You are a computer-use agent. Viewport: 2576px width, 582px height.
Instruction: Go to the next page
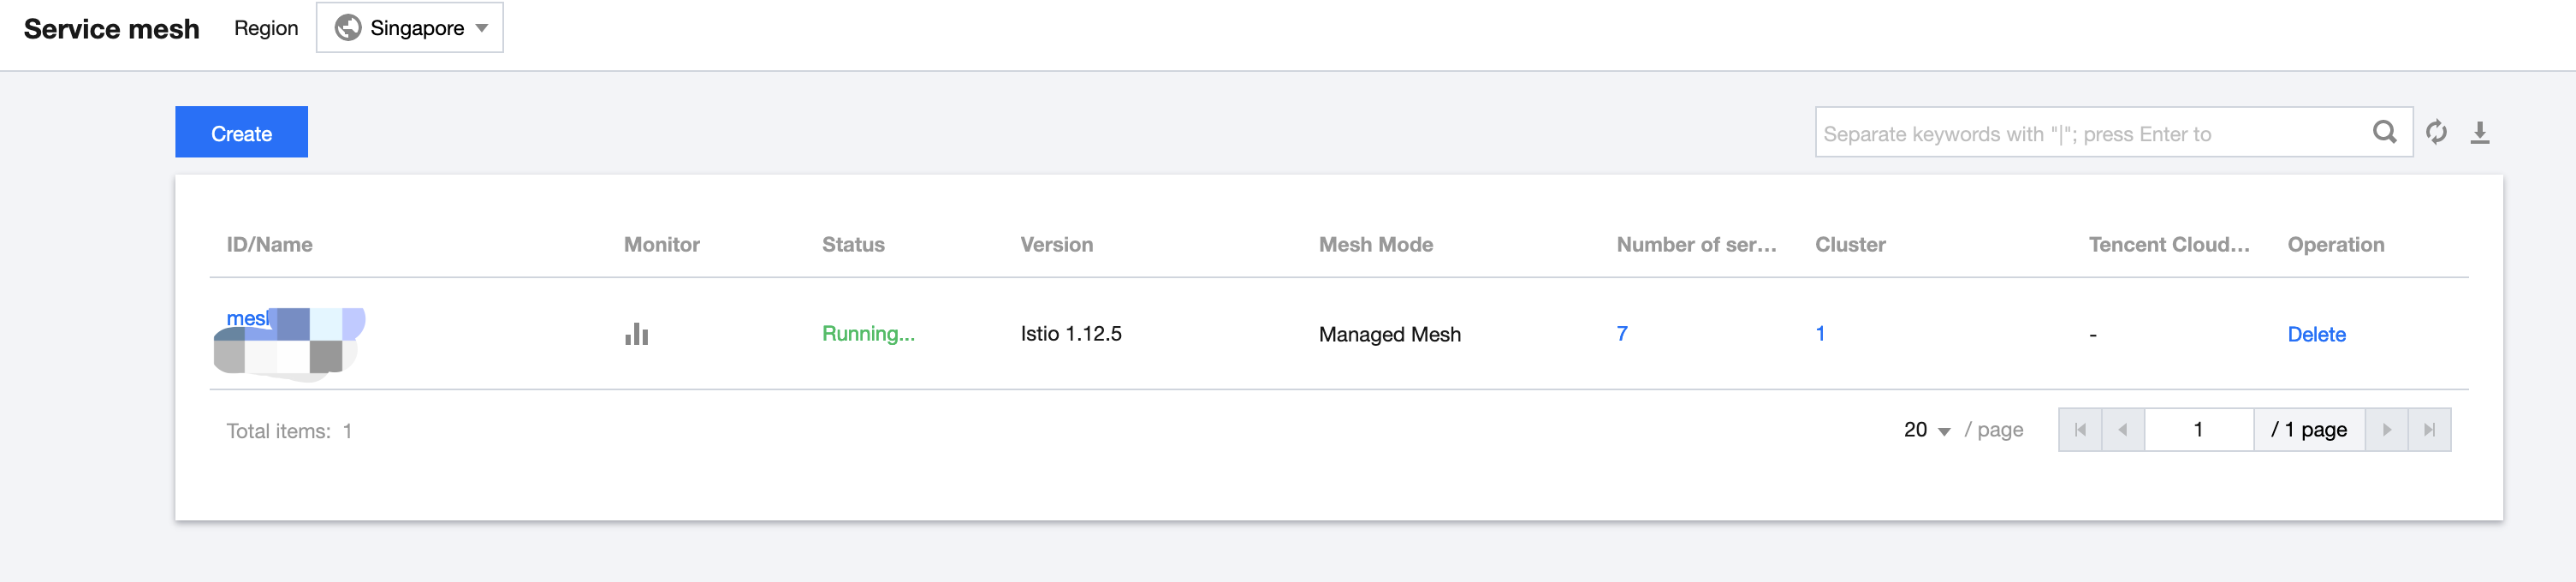(2387, 430)
